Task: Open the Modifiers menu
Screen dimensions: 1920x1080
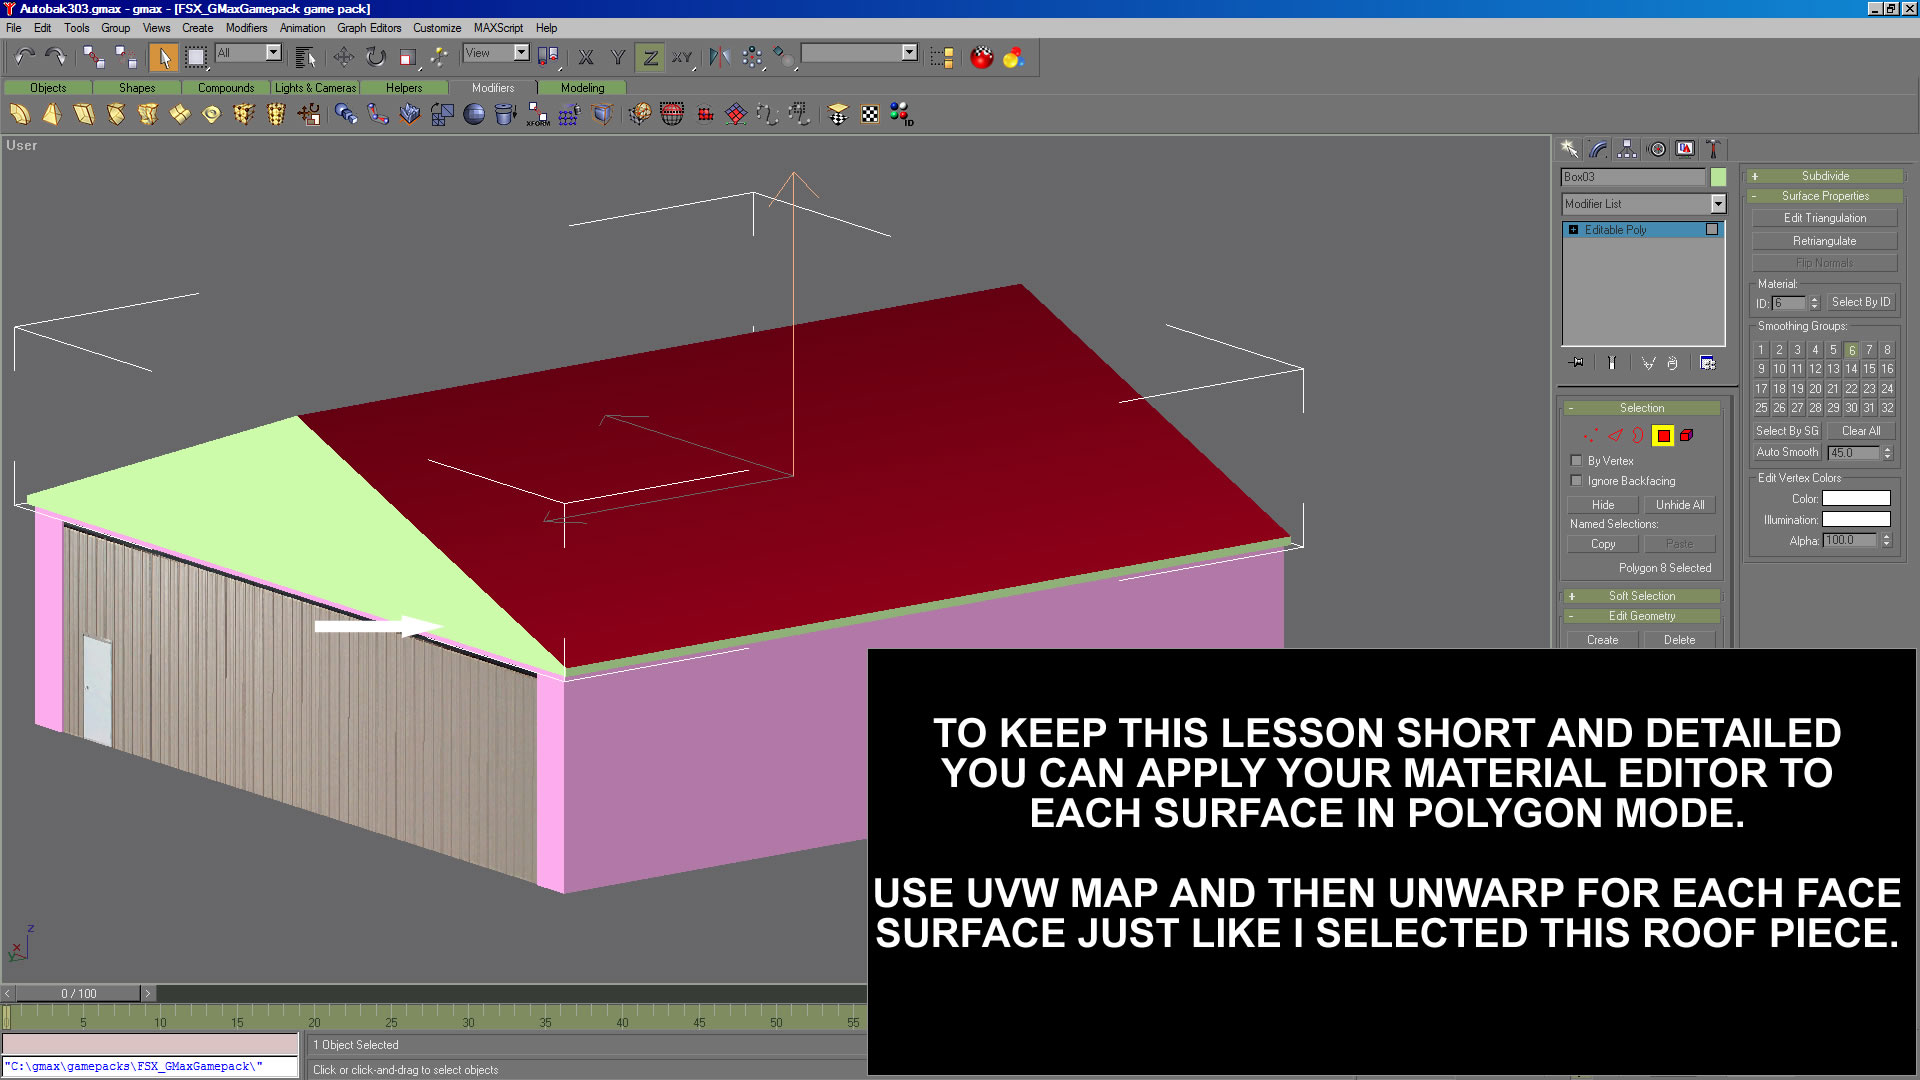Action: (x=246, y=28)
